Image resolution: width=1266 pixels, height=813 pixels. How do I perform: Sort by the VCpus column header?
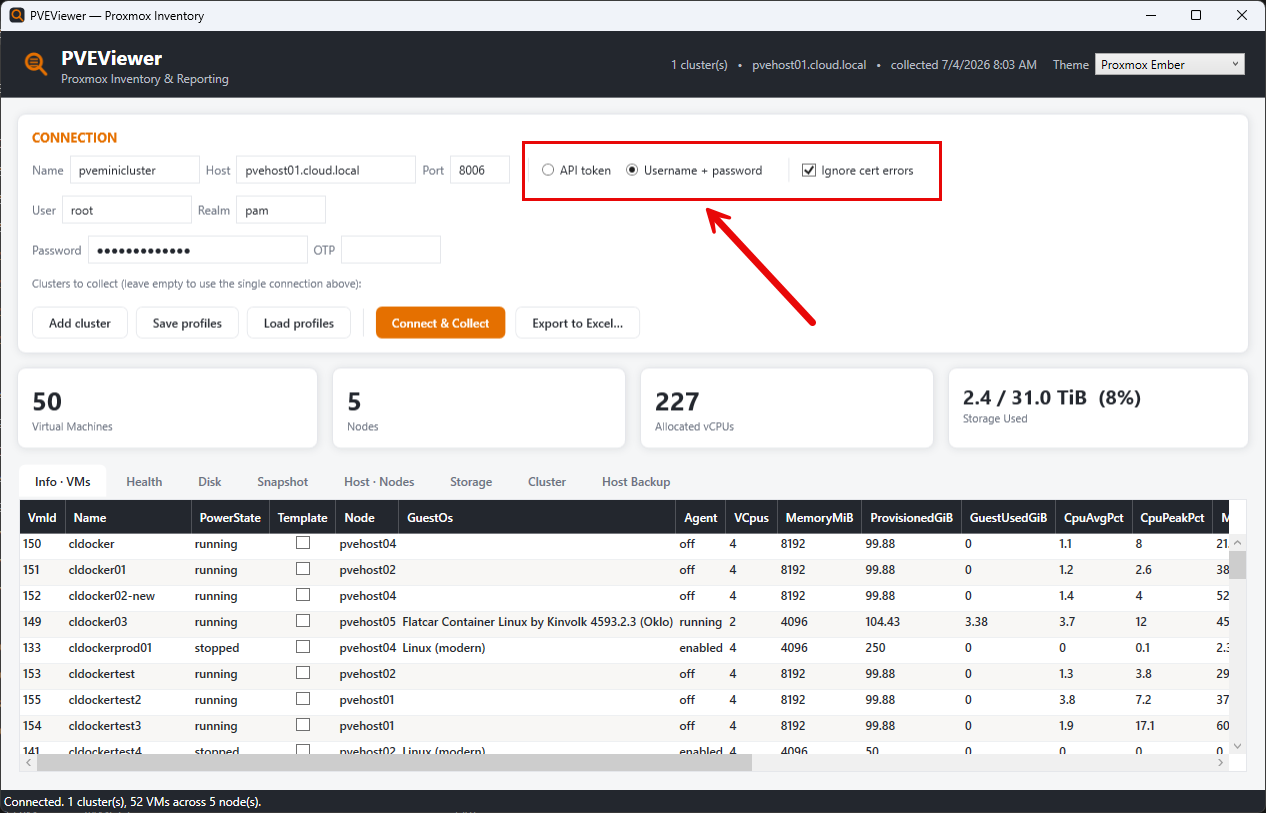pos(751,517)
